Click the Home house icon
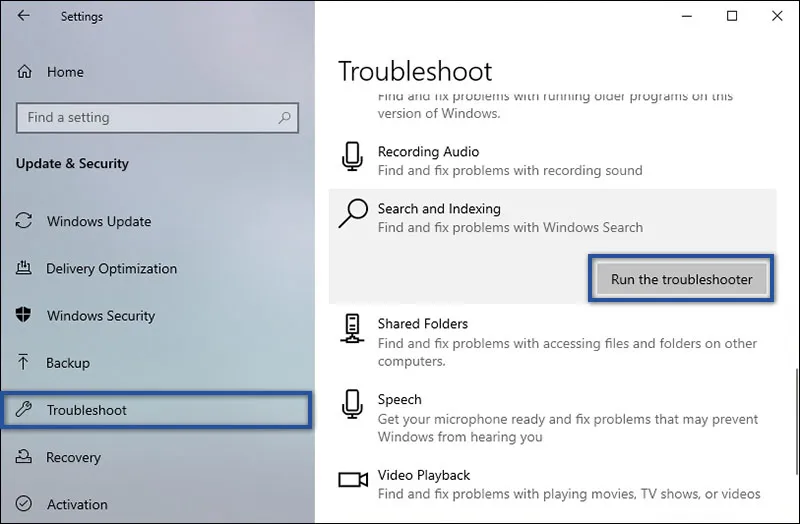Screen dimensions: 800x524 click(24, 71)
